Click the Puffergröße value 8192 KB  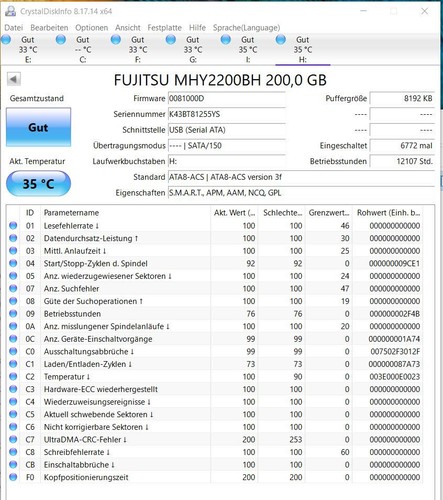point(402,99)
